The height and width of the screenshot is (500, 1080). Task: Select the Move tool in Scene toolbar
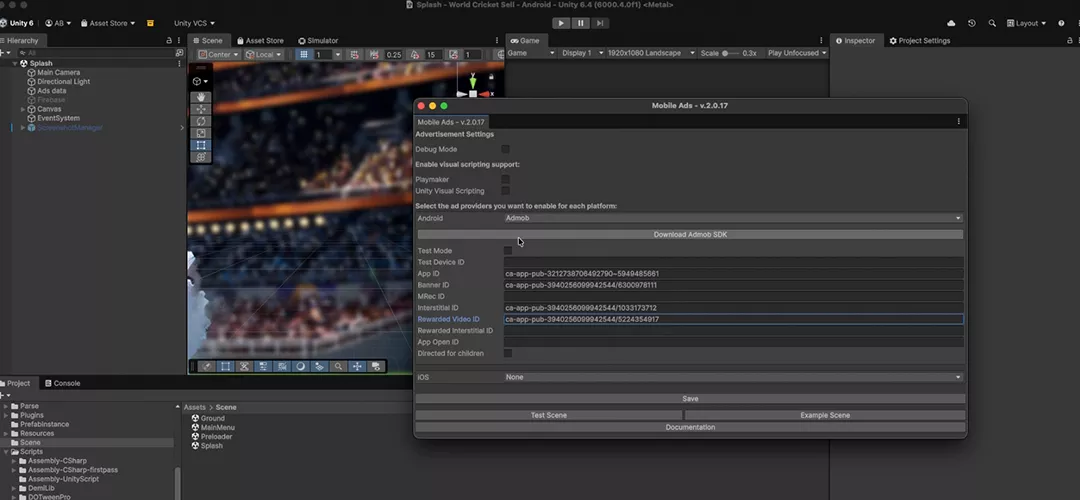pyautogui.click(x=201, y=110)
